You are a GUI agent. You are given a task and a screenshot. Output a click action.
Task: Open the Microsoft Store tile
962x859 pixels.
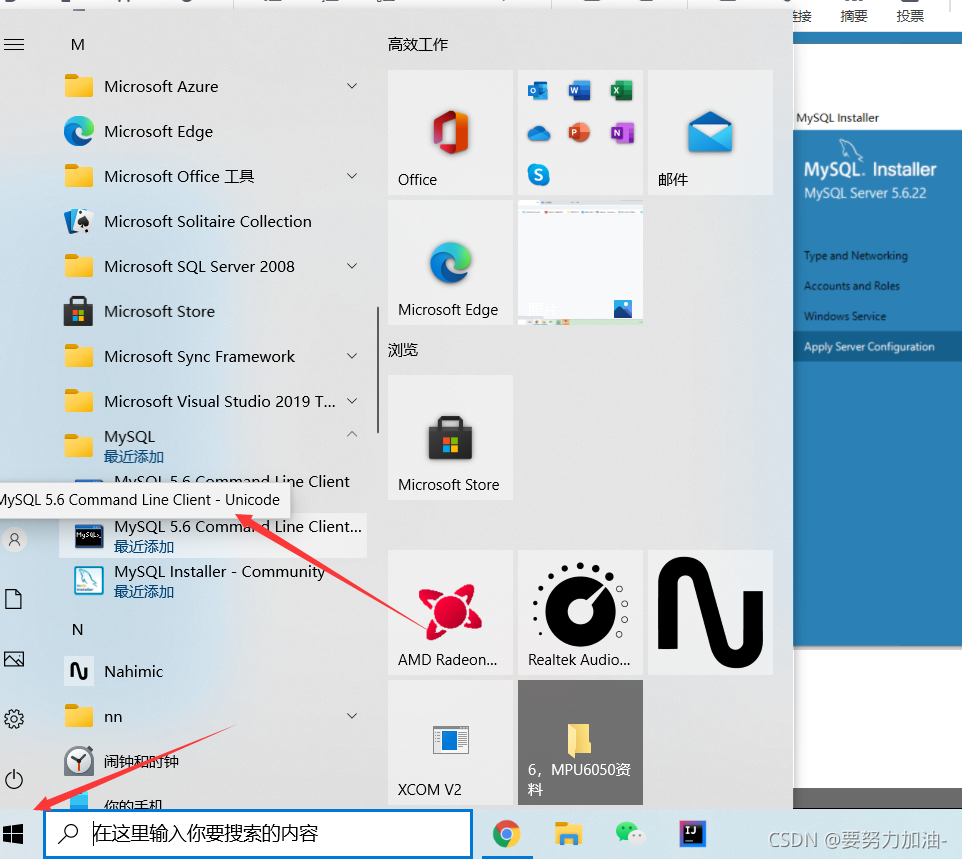tap(450, 437)
